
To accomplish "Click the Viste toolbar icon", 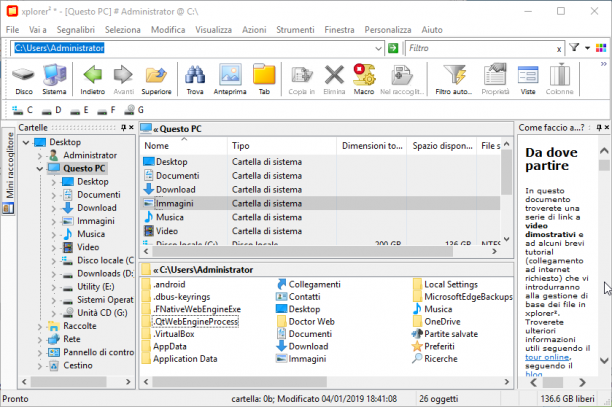I will (528, 80).
